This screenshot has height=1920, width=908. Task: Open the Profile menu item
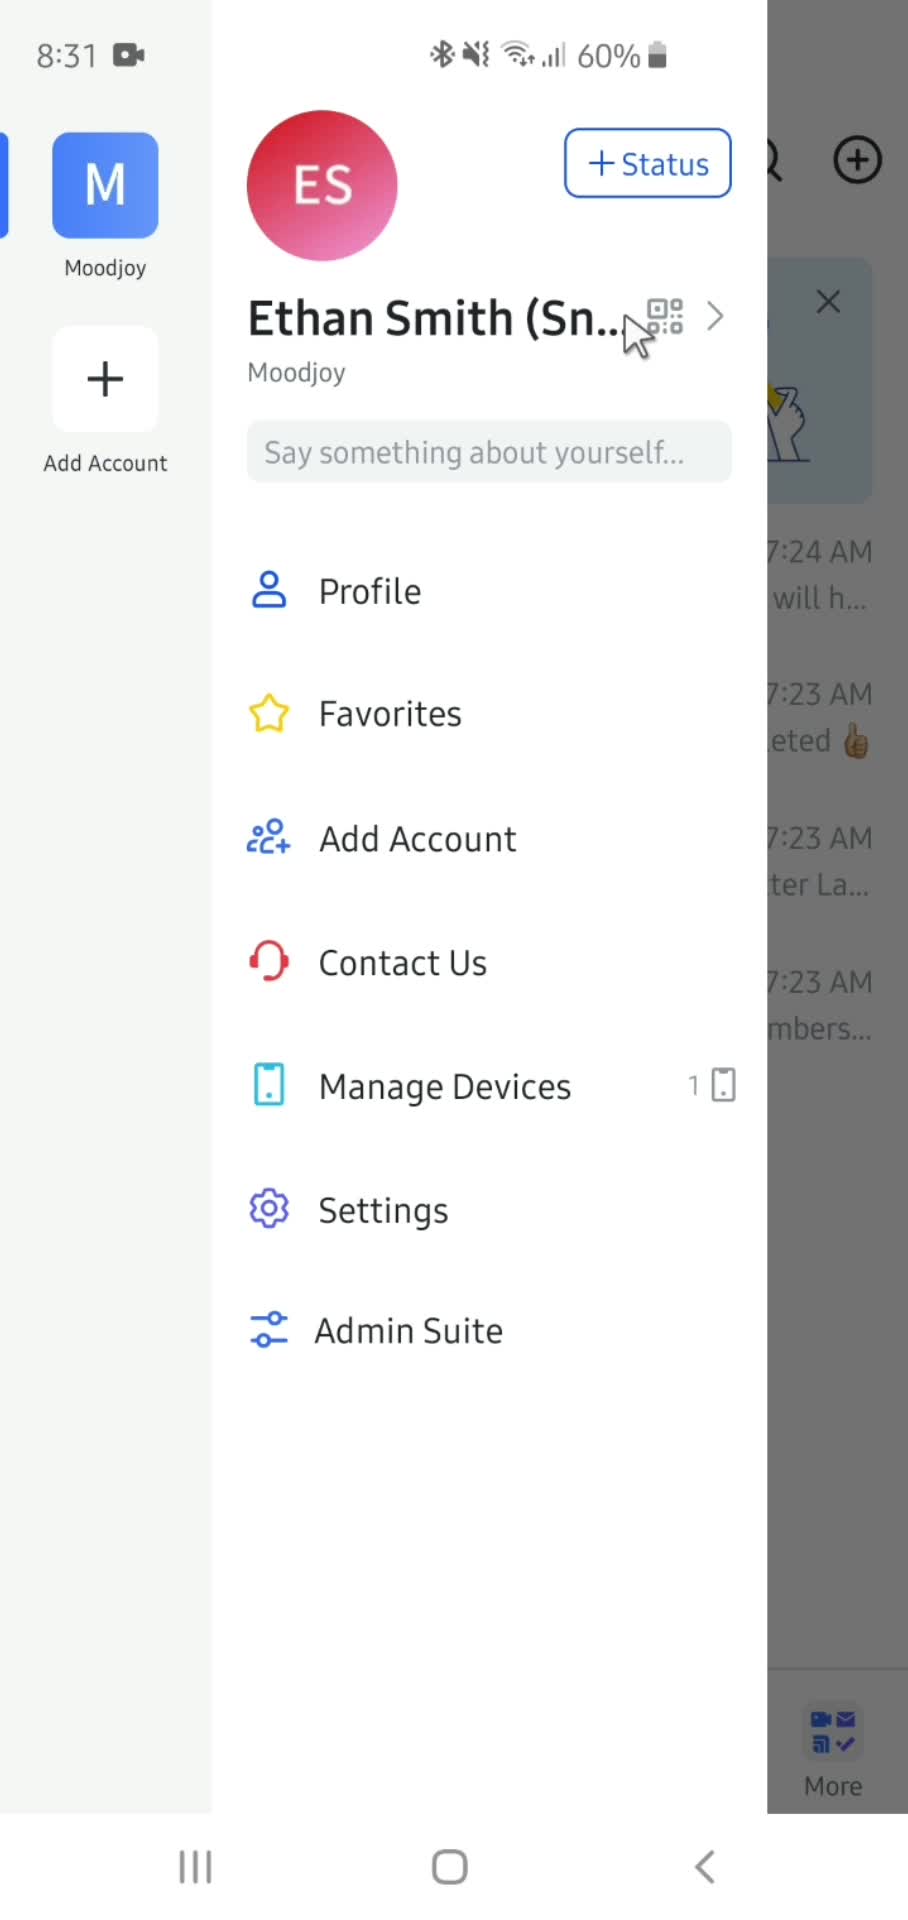coord(489,591)
